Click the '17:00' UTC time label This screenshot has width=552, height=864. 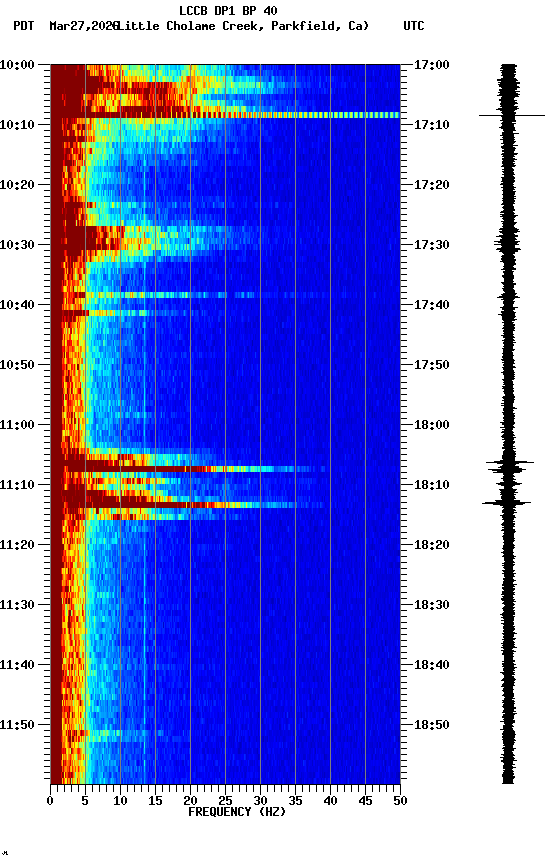pos(432,65)
